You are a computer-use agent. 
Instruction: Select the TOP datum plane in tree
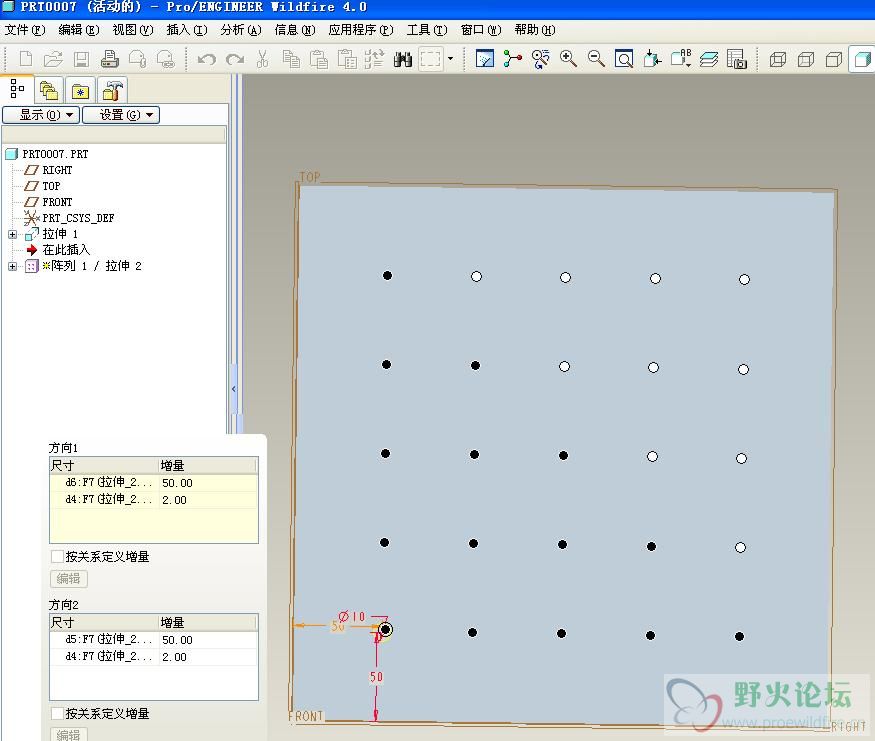coord(51,186)
